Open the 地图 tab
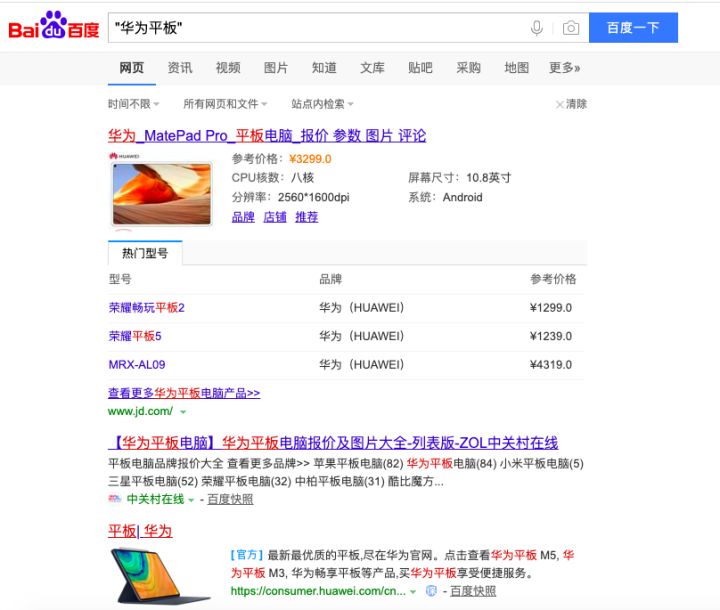Viewport: 720px width, 610px height. point(517,68)
